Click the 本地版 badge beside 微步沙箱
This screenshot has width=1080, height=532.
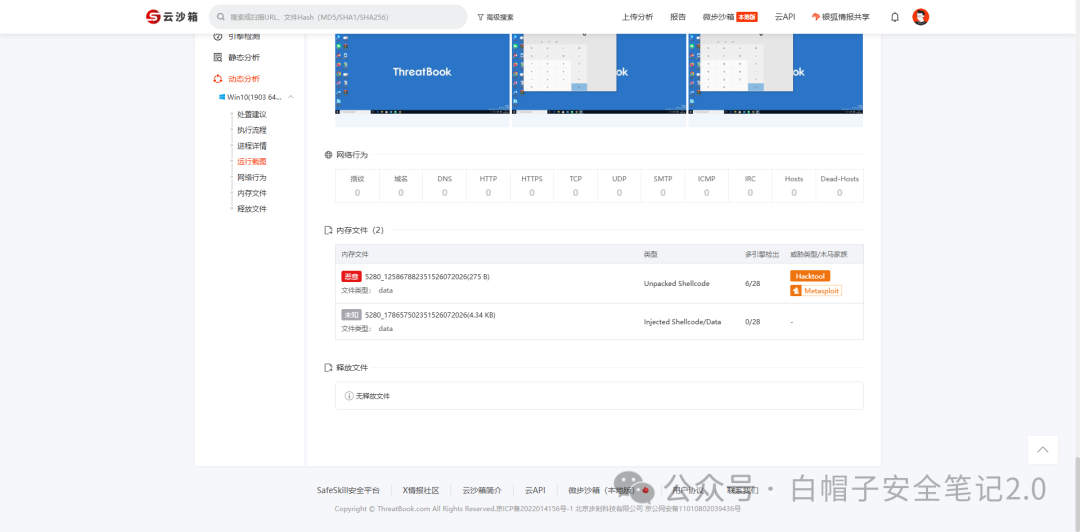click(747, 17)
